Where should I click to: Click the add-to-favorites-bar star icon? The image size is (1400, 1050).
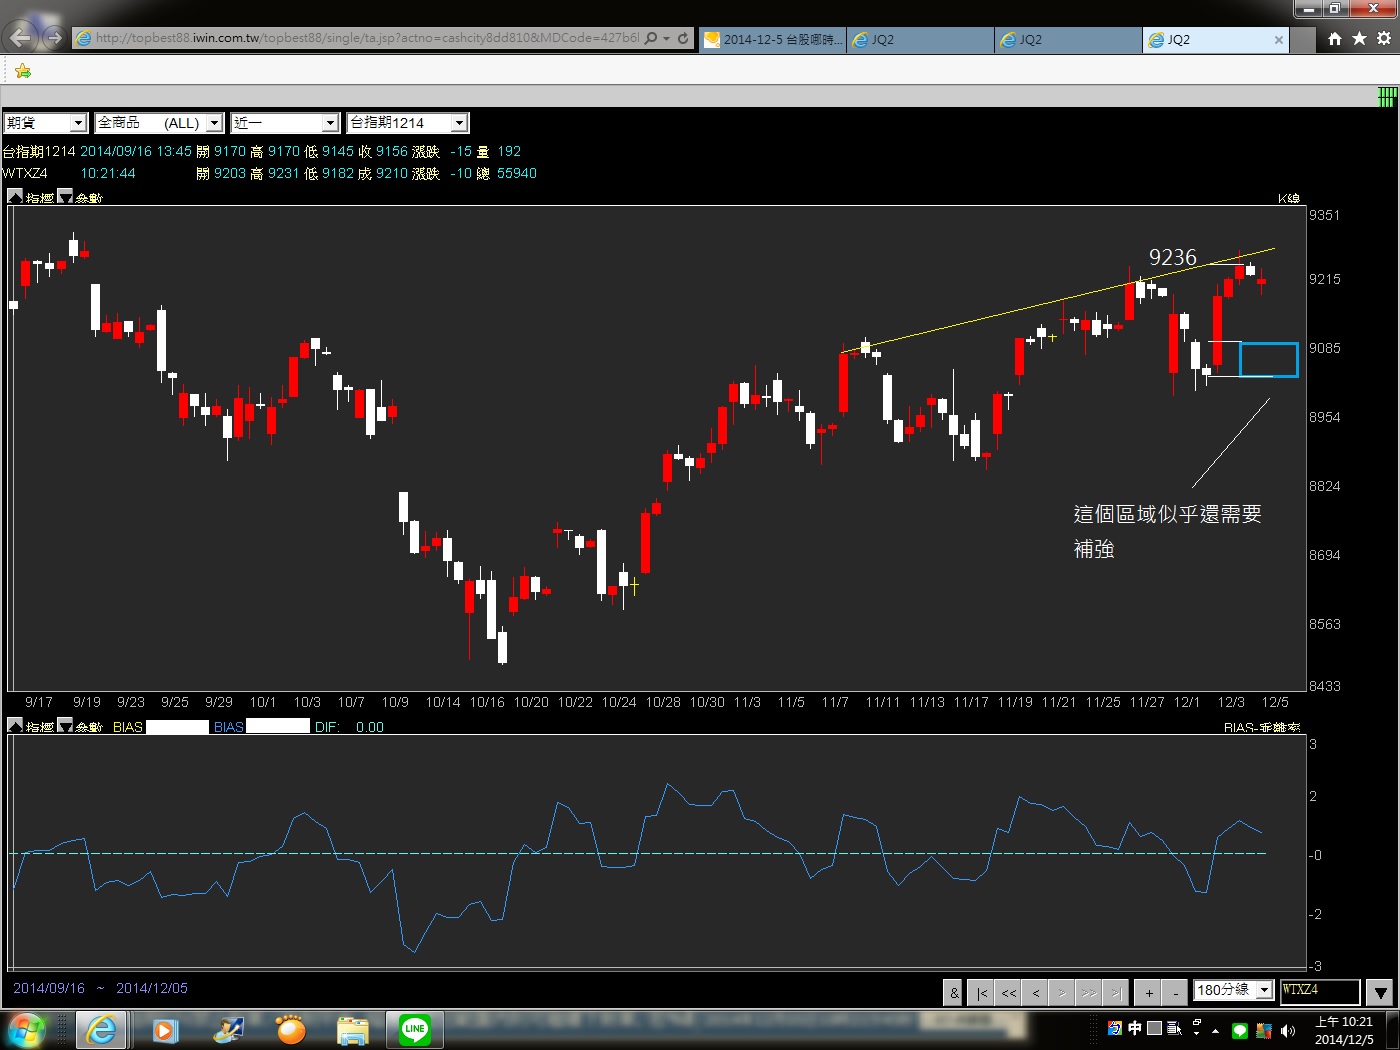coord(22,71)
